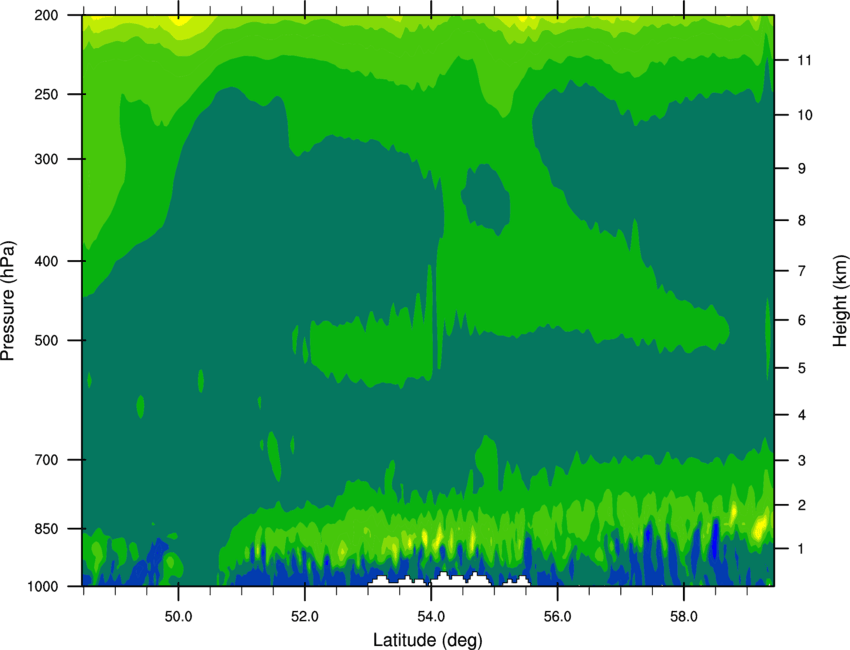The image size is (850, 650).
Task: Select the 500 pressure tick label
Action: tap(46, 340)
